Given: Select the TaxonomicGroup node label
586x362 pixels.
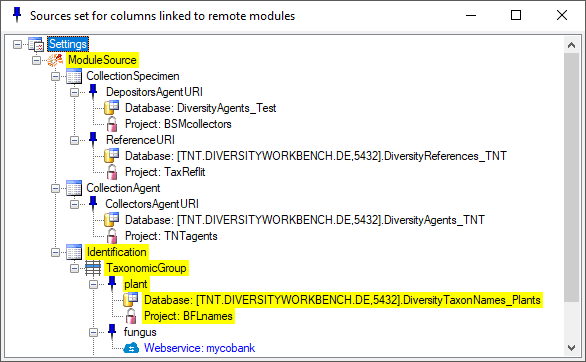Looking at the screenshot, I should 146,268.
